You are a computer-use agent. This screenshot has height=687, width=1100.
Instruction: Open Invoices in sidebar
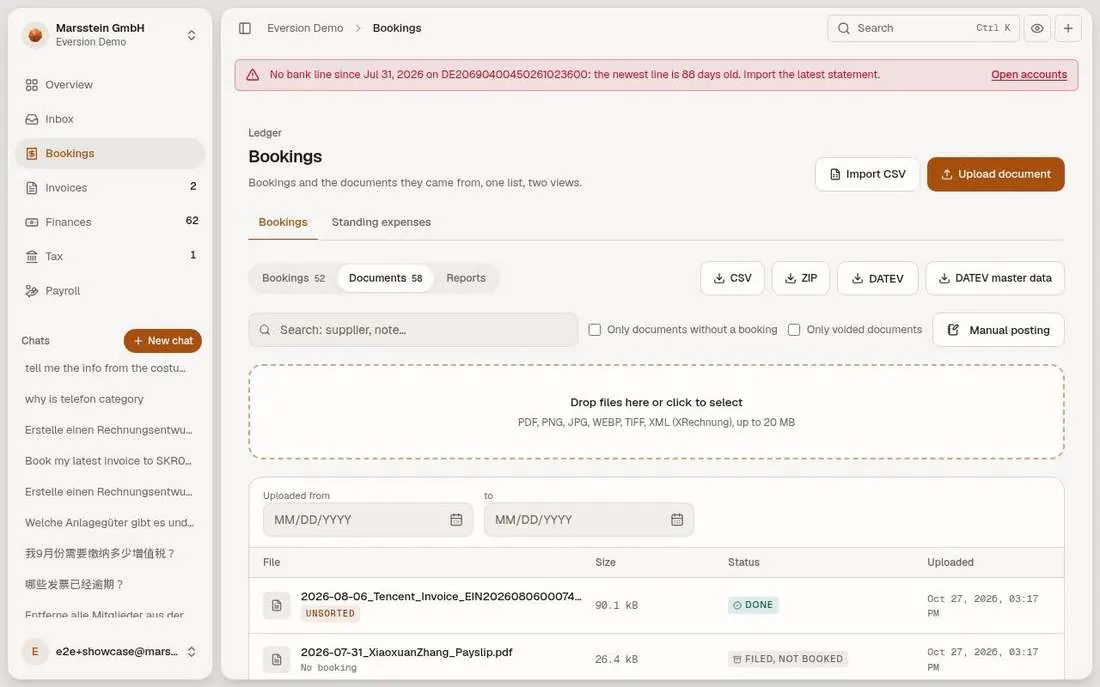109,188
